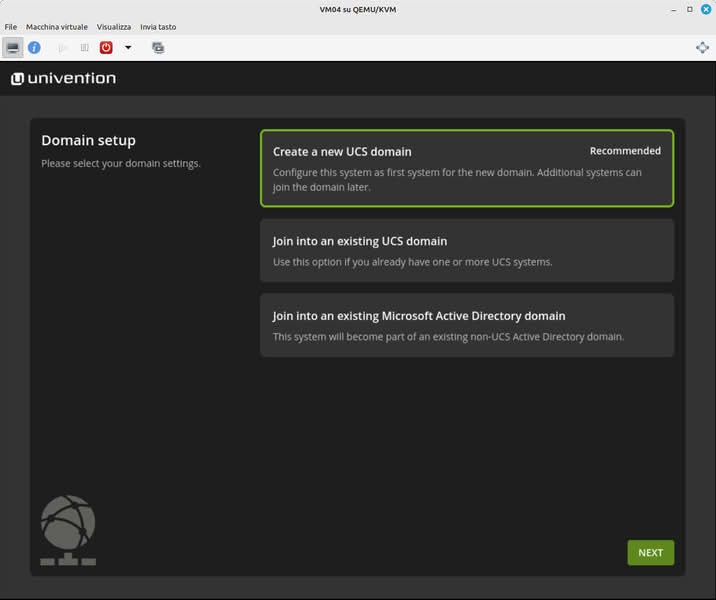Close the VM04 QEMU/KVM window
The image size is (716, 600).
(x=706, y=9)
